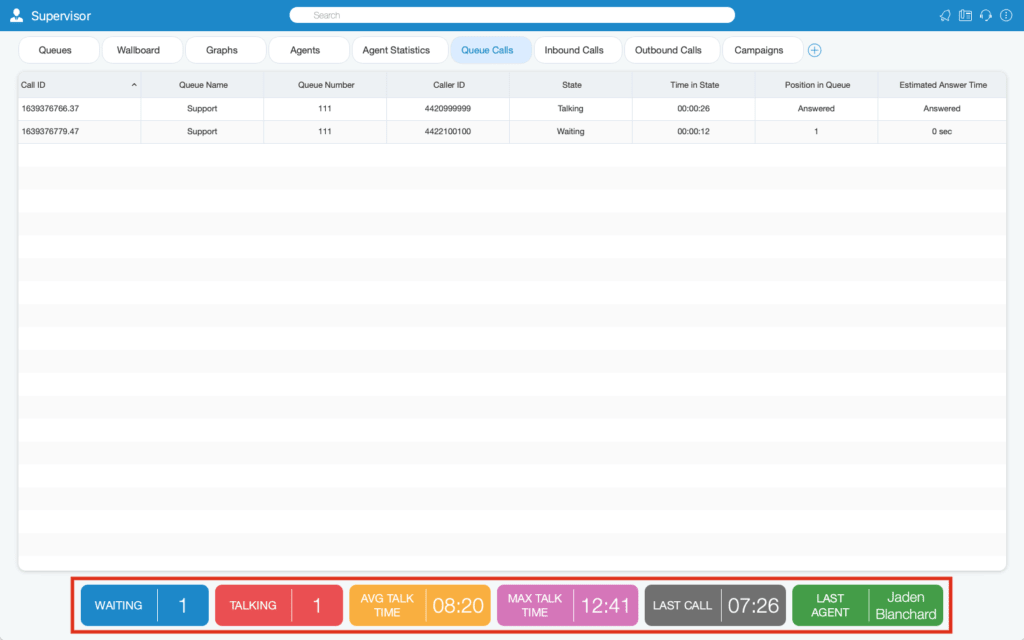Open the three-dot more options icon
The width and height of the screenshot is (1024, 640).
coord(1006,16)
